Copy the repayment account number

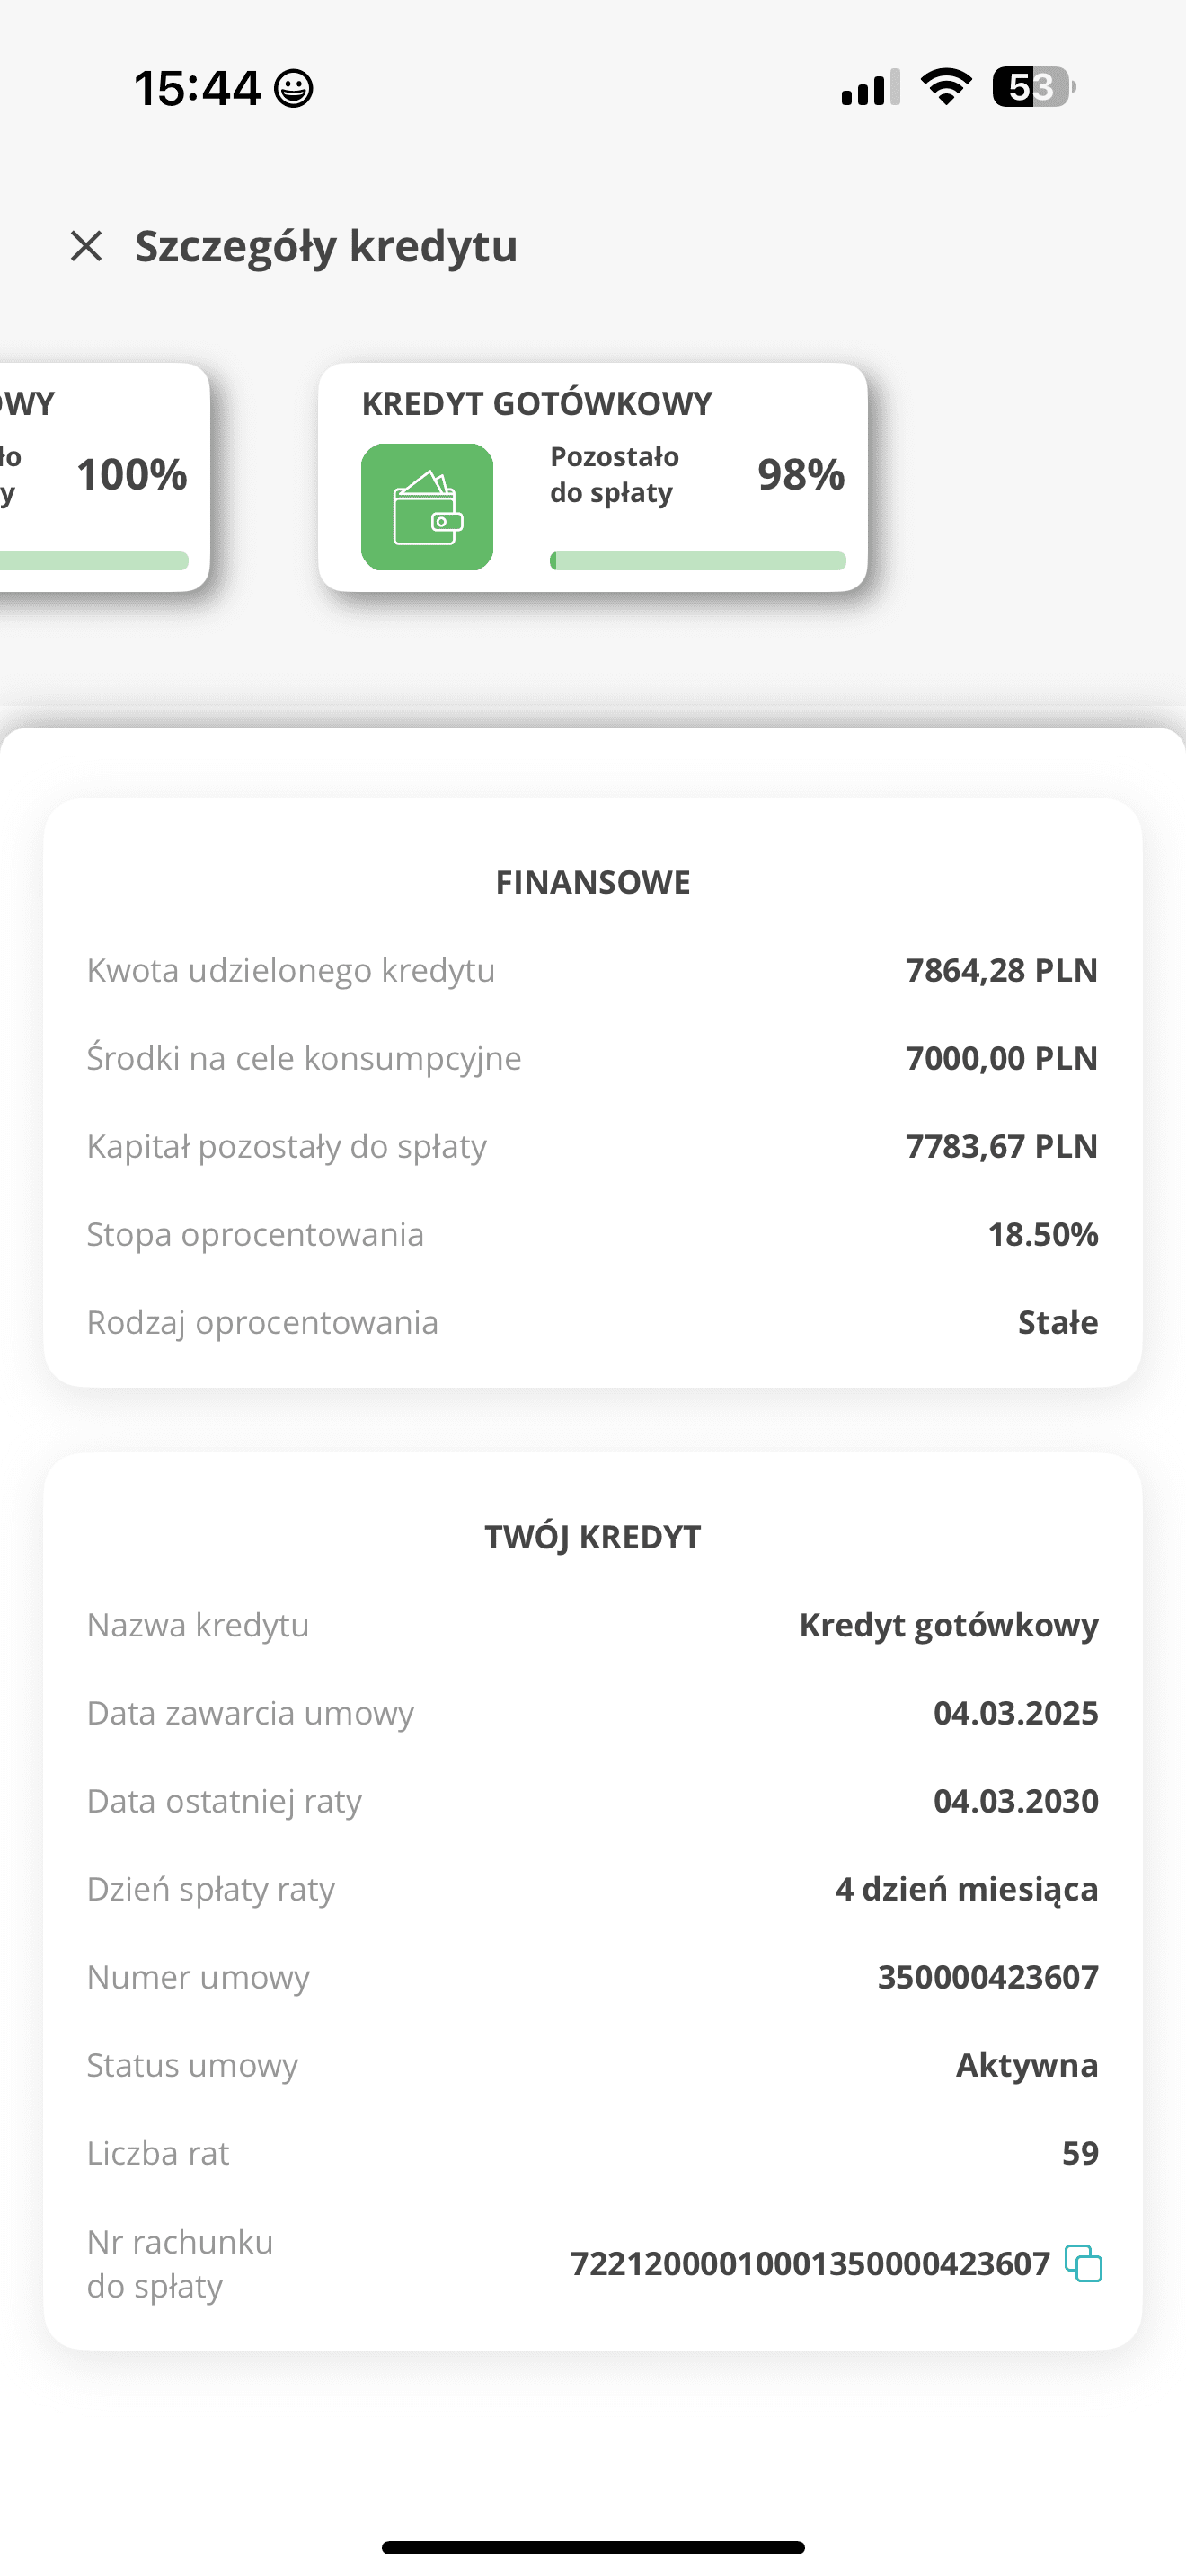1083,2263
